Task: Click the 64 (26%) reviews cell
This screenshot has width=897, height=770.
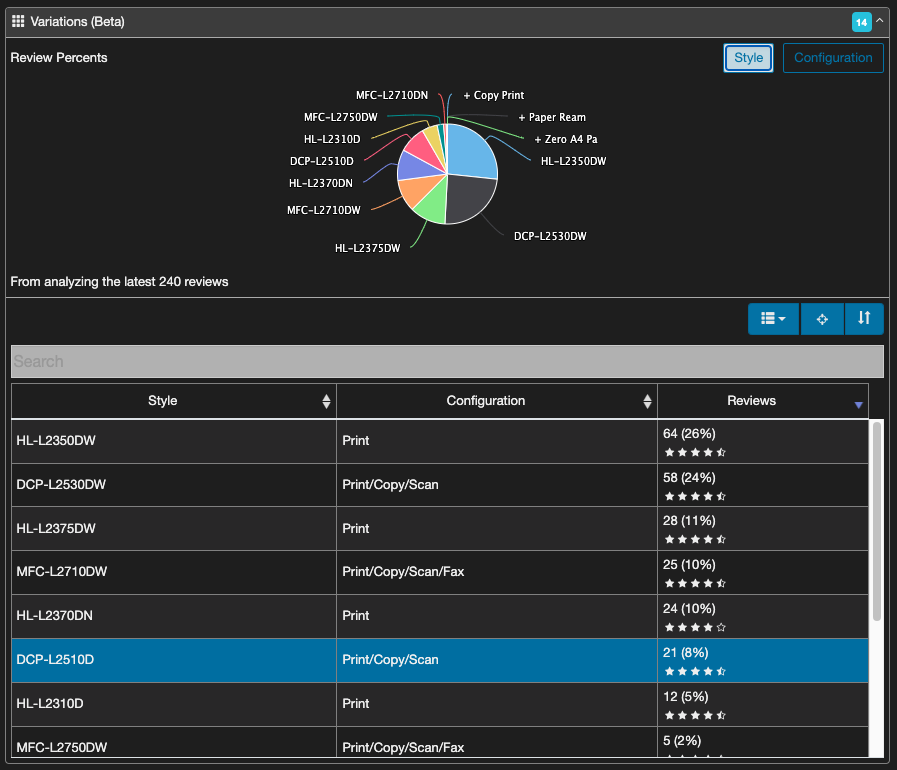Action: (x=763, y=442)
